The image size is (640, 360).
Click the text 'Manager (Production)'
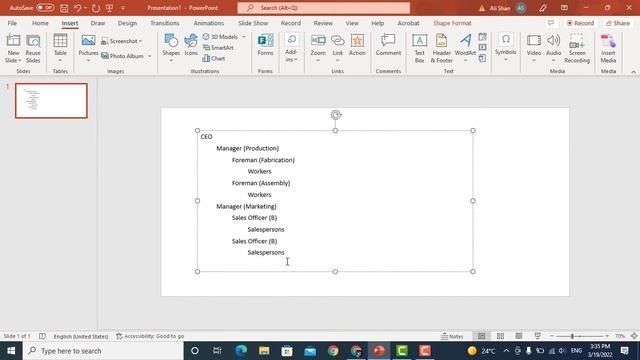pos(248,148)
